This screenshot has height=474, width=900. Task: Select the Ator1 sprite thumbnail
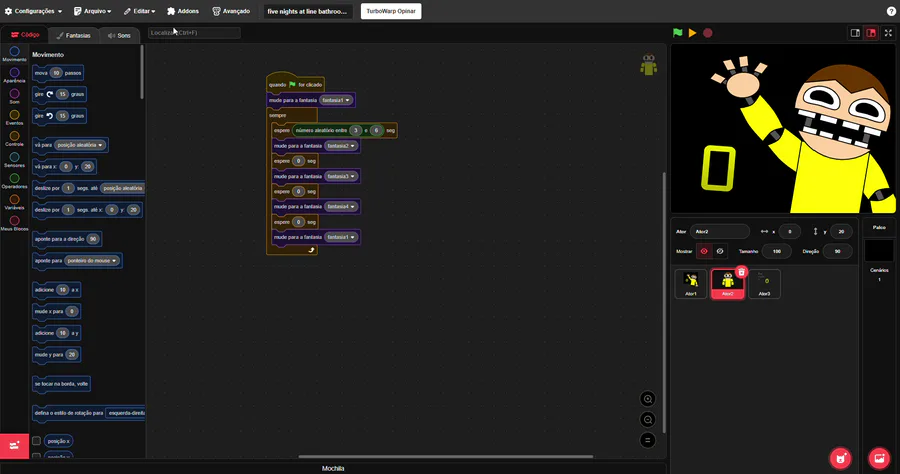click(x=691, y=284)
